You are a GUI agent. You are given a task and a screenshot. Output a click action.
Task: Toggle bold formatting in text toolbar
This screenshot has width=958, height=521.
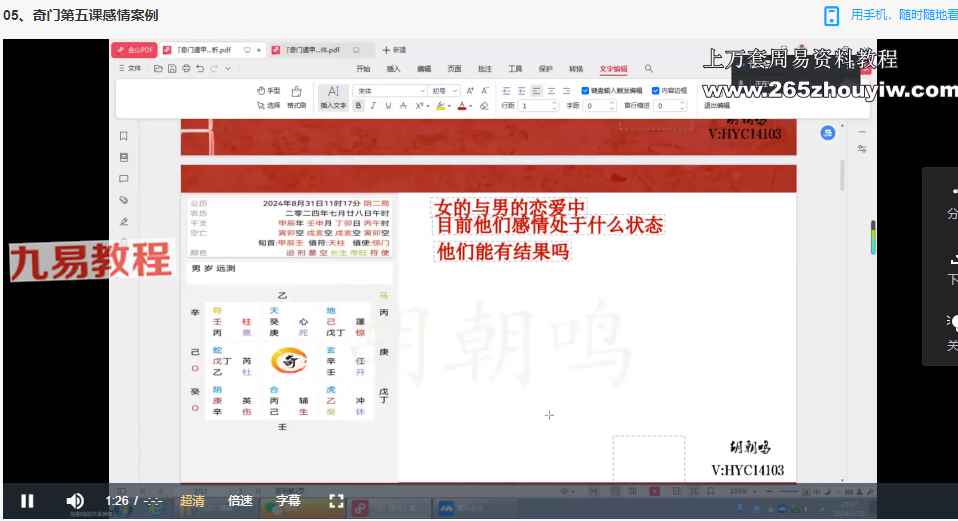359,105
